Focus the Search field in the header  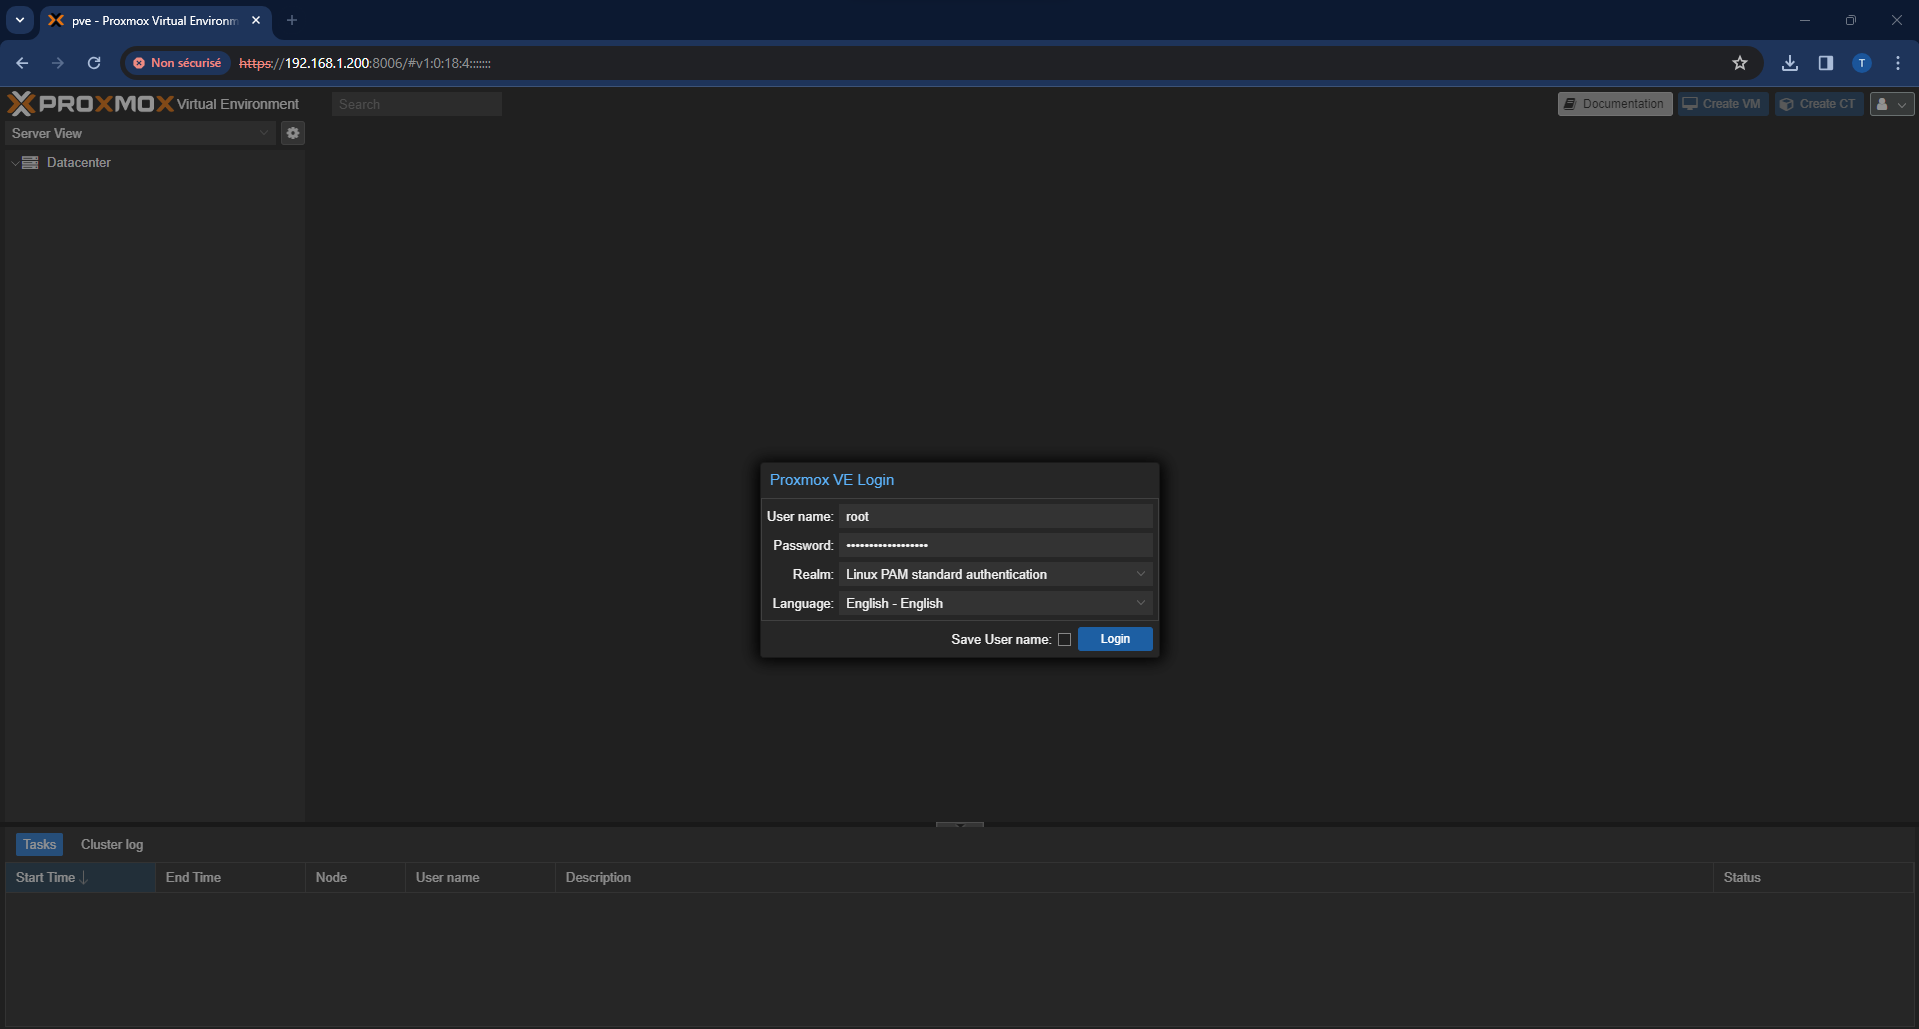click(417, 104)
